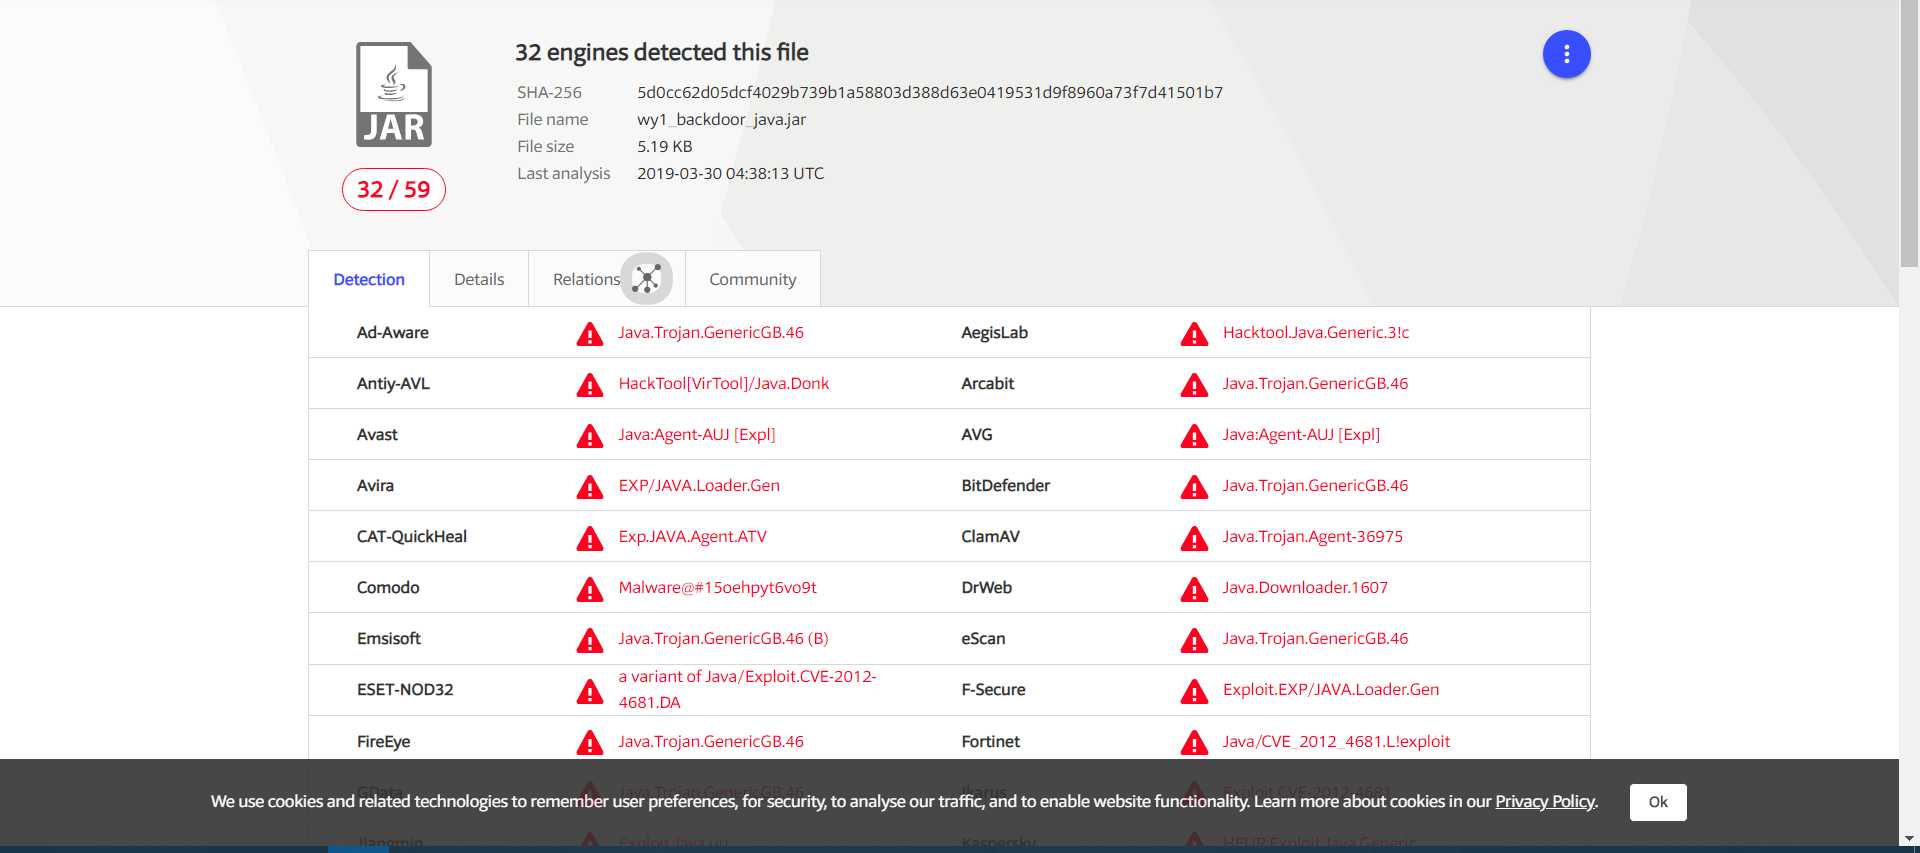Click the file name wy1_backdoor_java.jar

point(721,119)
